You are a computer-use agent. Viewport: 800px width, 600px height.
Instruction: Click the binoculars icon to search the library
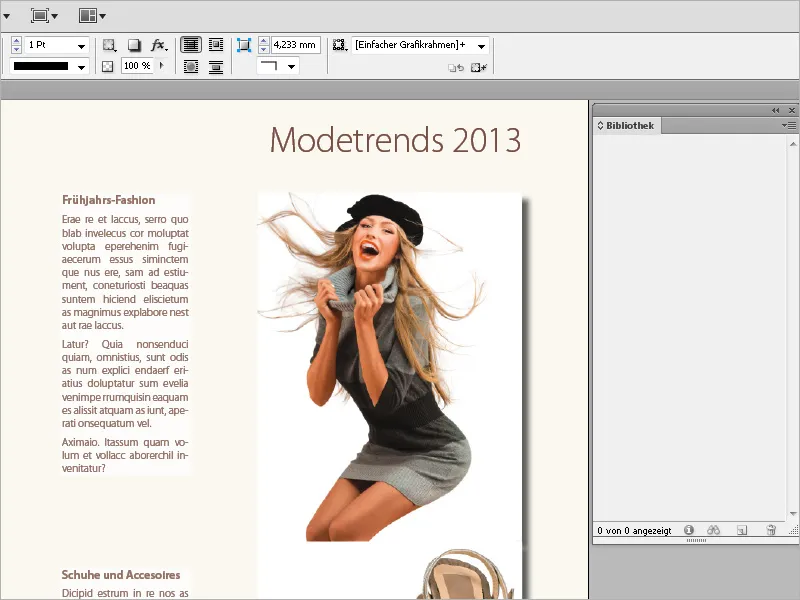click(713, 530)
